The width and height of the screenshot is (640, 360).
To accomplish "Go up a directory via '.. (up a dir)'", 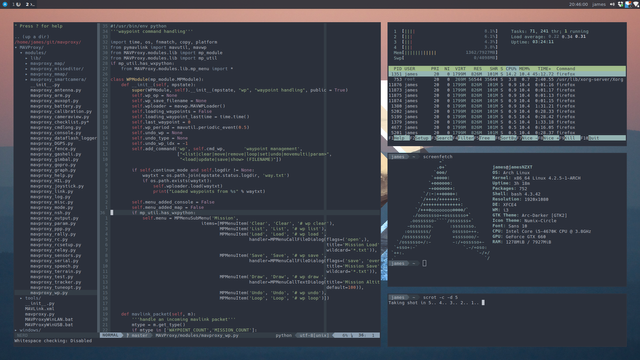I will [32, 37].
